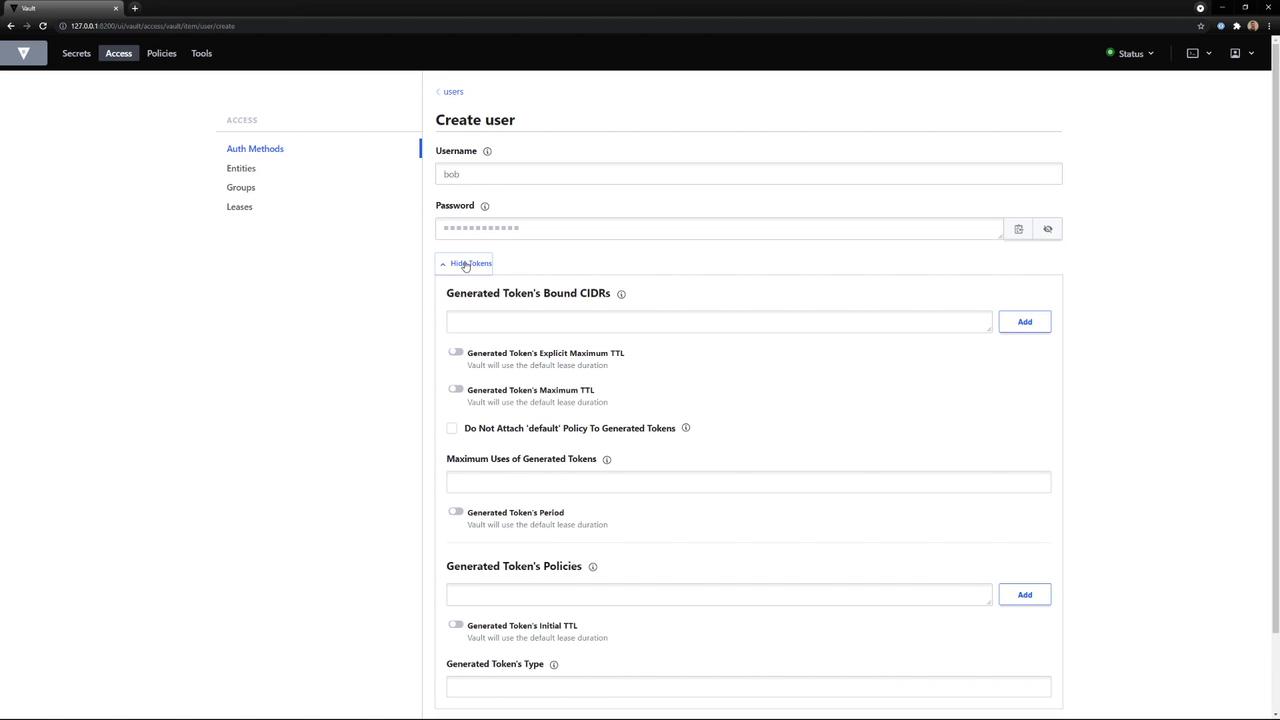Reload the page with browser refresh icon
1280x720 pixels.
(42, 26)
